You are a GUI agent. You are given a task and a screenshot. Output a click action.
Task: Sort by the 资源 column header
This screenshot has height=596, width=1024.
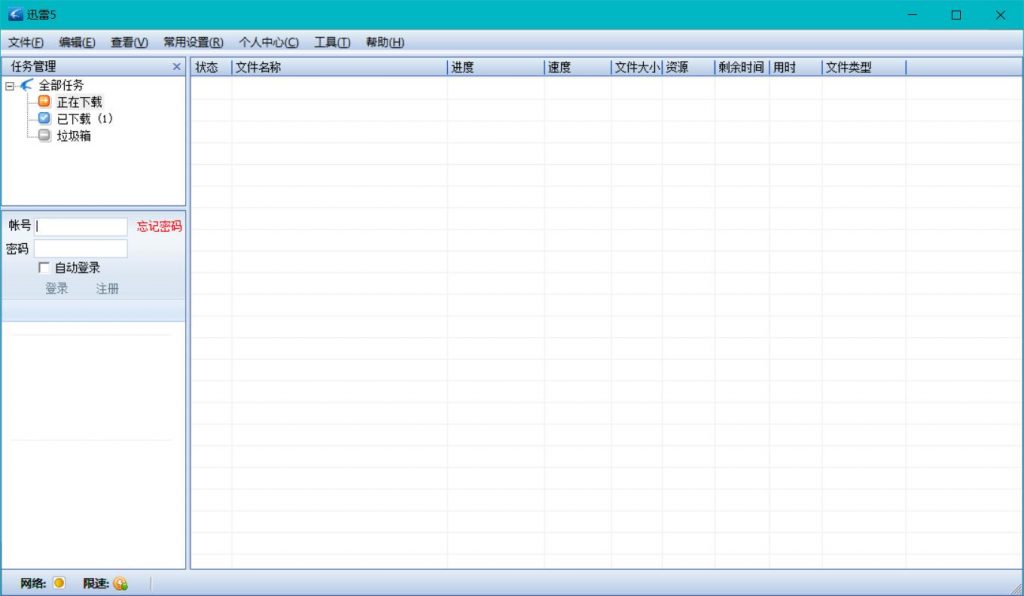tap(689, 67)
